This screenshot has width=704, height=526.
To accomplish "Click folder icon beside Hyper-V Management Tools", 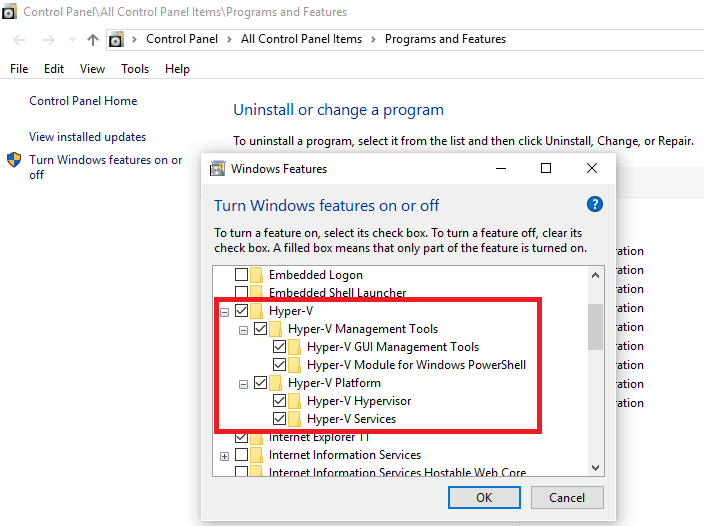I will click(x=275, y=329).
